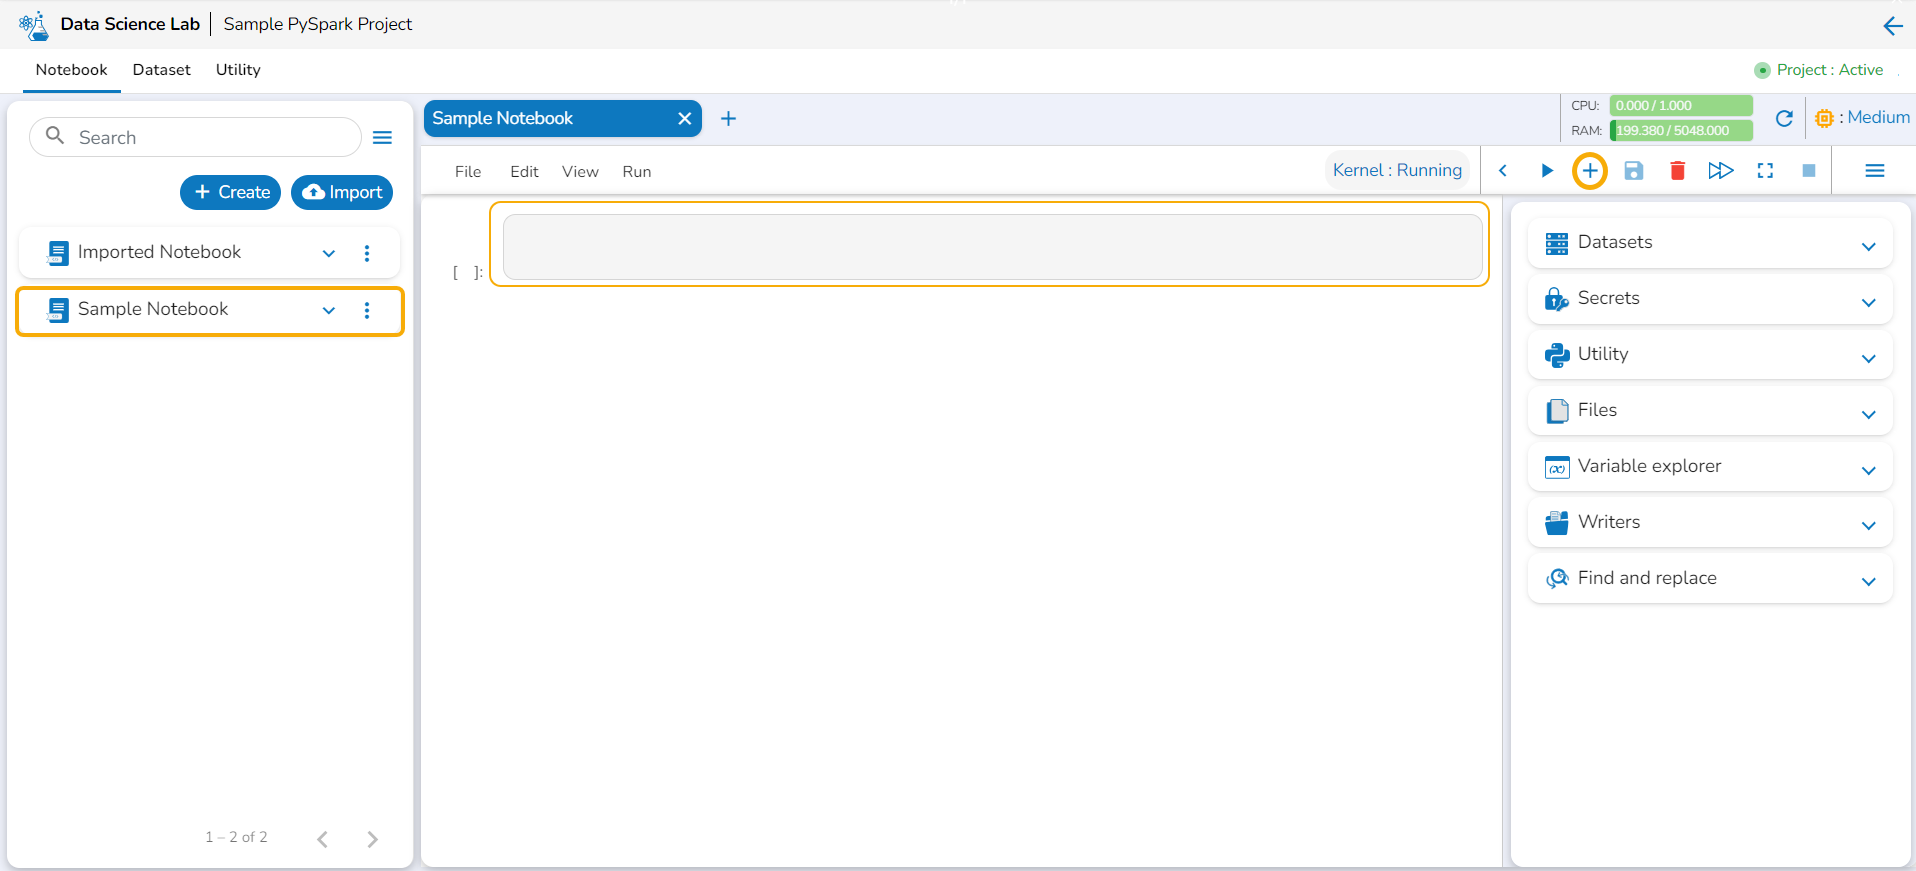The width and height of the screenshot is (1916, 871).
Task: Click the Import button
Action: point(342,193)
